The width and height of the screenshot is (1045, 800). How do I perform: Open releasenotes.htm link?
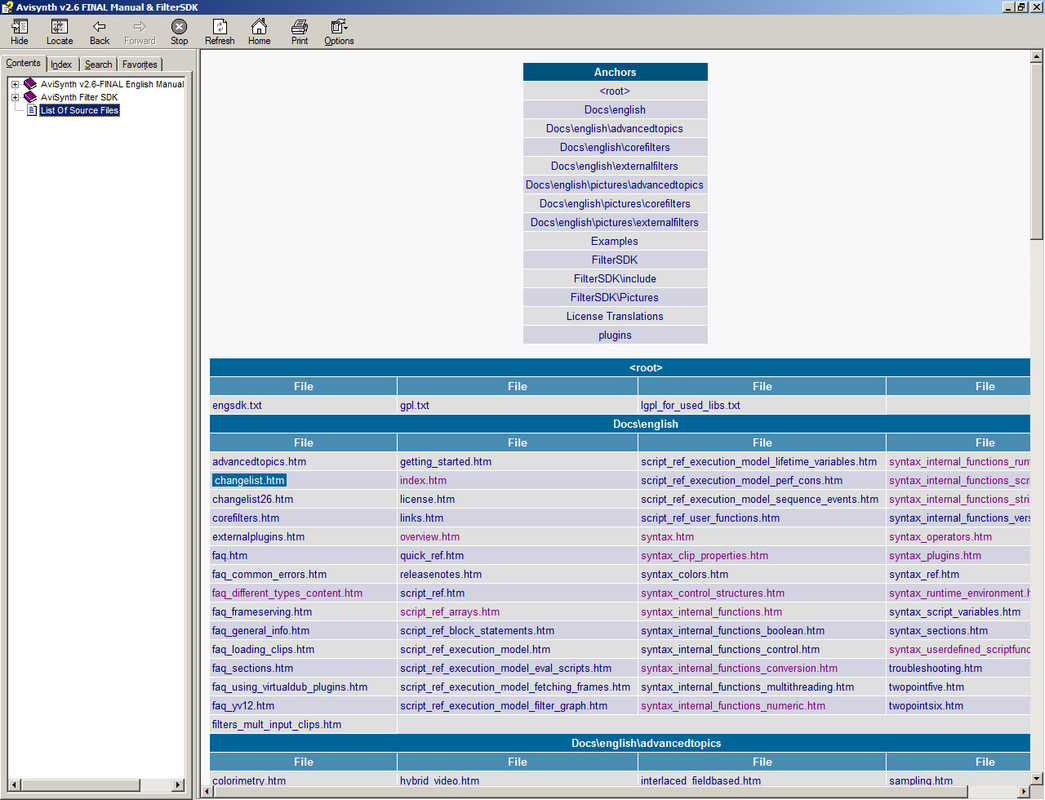(x=441, y=574)
